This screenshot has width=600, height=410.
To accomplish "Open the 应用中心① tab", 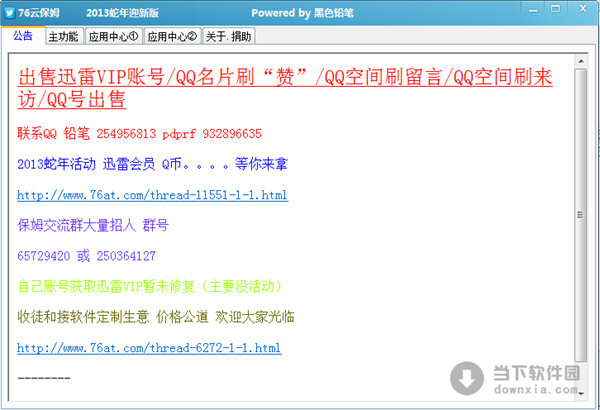I will (113, 37).
